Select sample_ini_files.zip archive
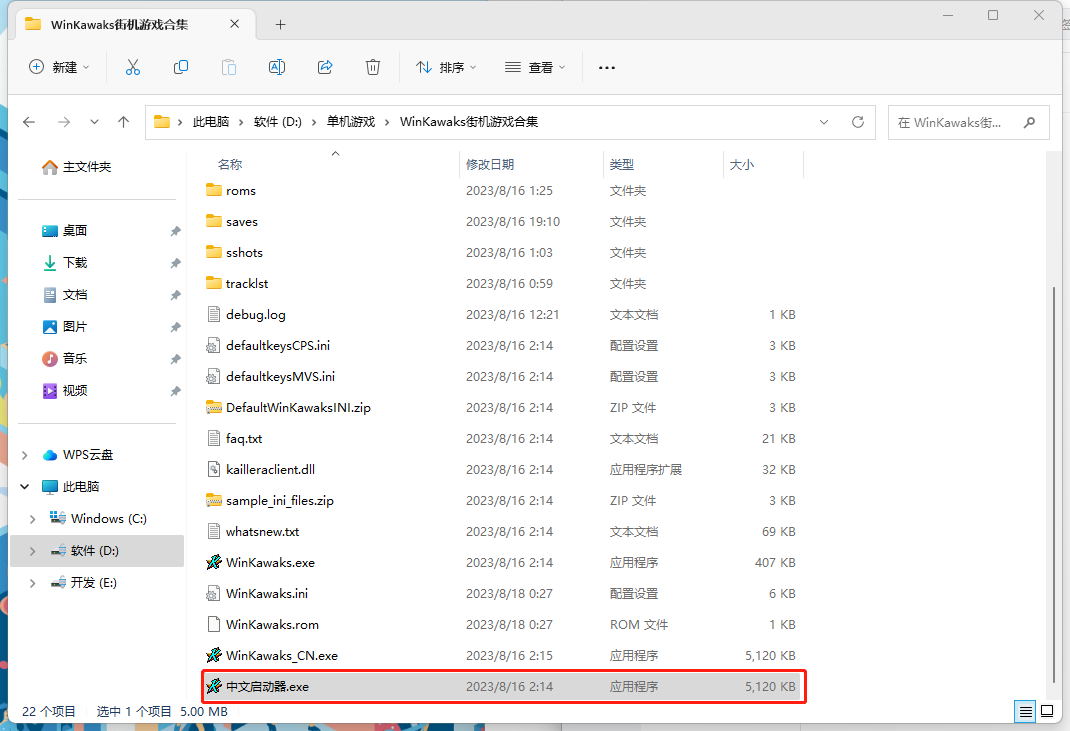The image size is (1070, 731). (504, 500)
